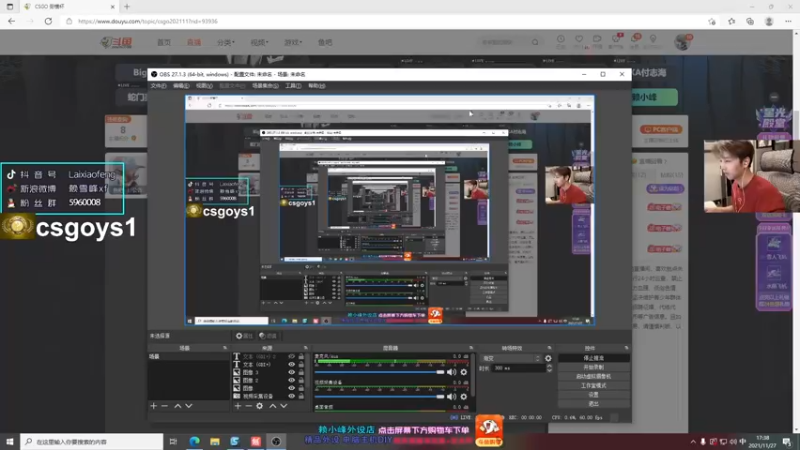
Task: Toggle visibility of second text source
Action: [291, 364]
